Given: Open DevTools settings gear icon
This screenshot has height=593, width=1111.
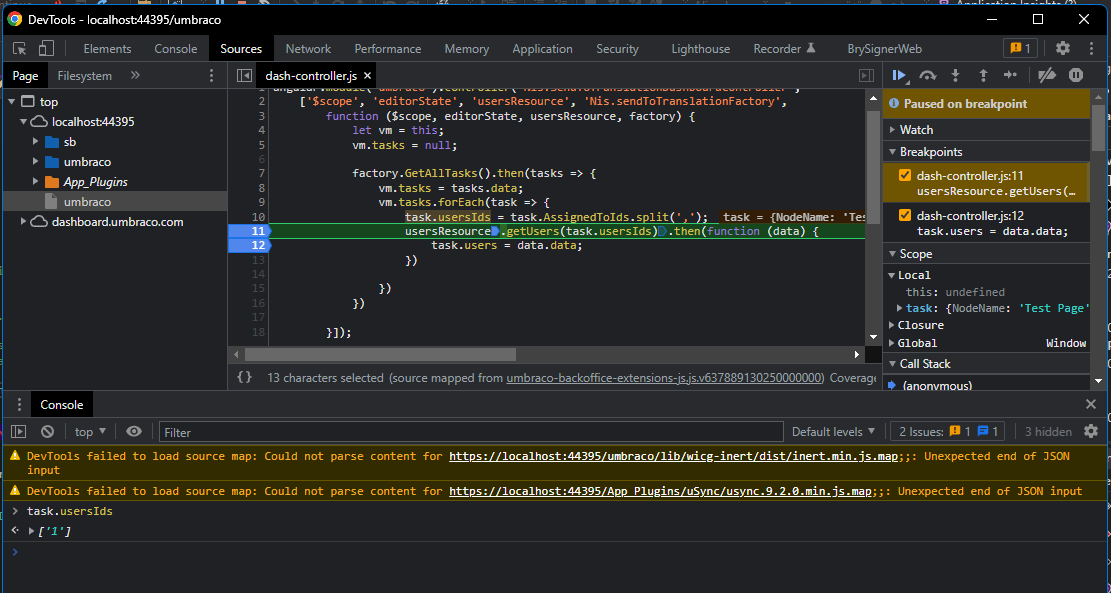Looking at the screenshot, I should (1063, 48).
